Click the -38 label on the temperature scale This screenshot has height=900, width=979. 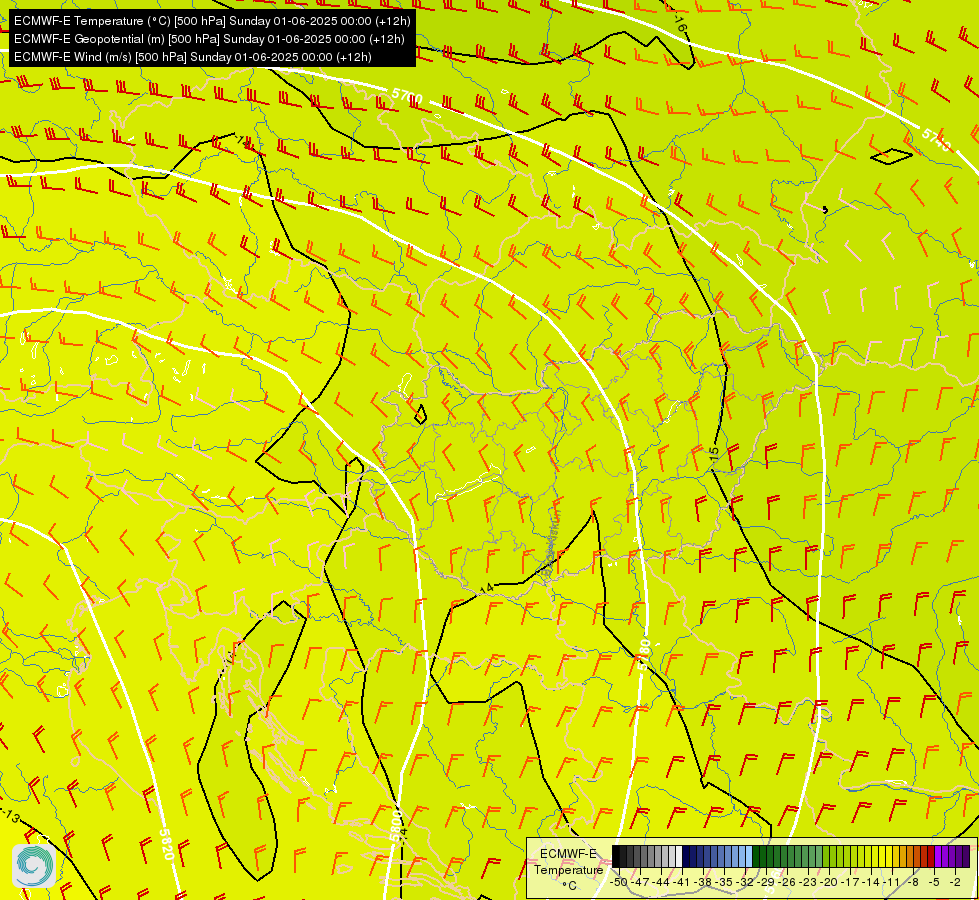(702, 882)
